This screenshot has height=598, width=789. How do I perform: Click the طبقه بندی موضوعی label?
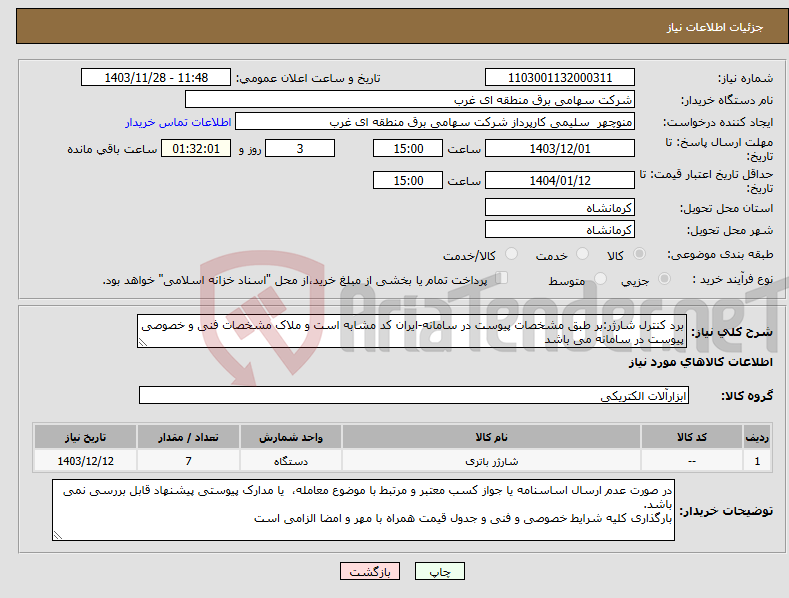(x=720, y=255)
